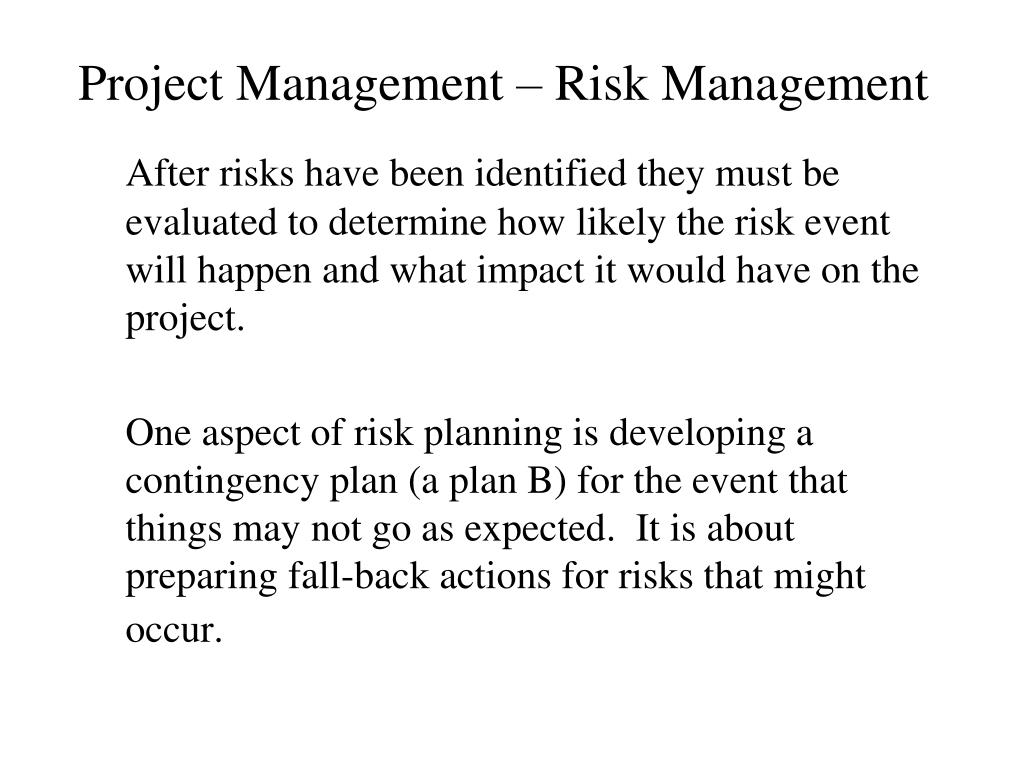1024x768 pixels.
Task: Click the word 'planning' in second paragraph
Action: (492, 435)
